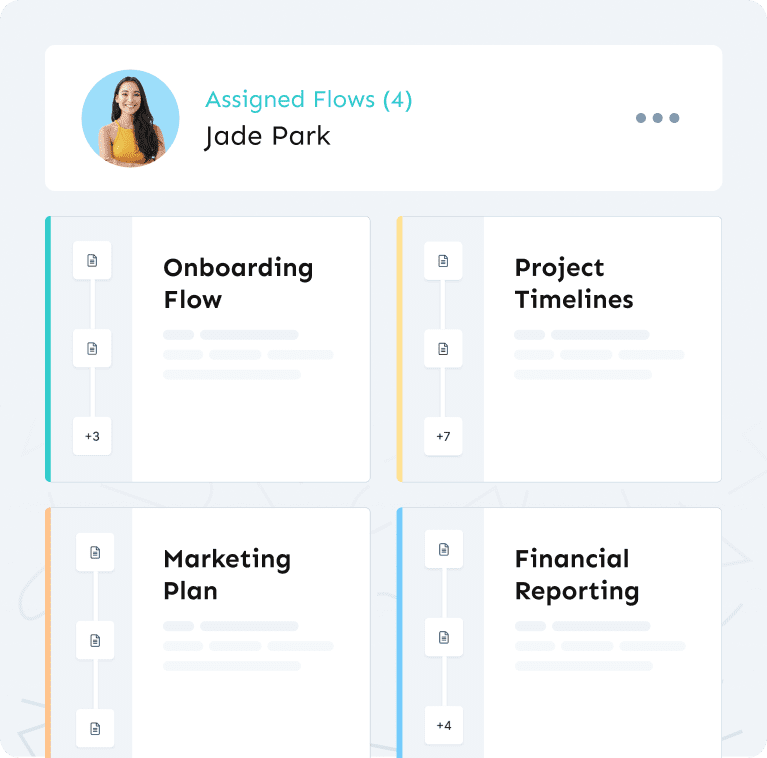Expand the +3 more steps in Onboarding Flow
This screenshot has width=767, height=758.
pyautogui.click(x=92, y=436)
